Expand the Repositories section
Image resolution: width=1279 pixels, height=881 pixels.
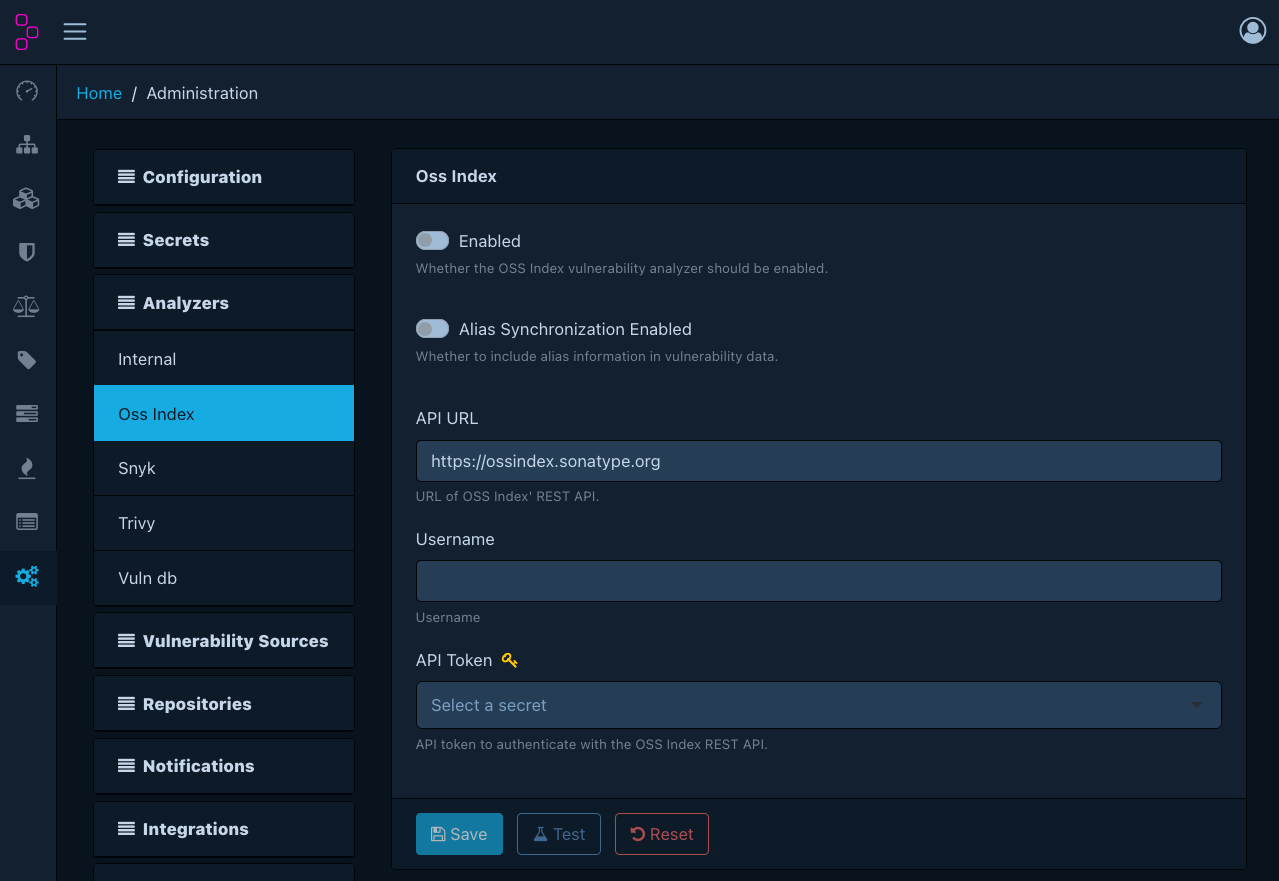tap(223, 703)
